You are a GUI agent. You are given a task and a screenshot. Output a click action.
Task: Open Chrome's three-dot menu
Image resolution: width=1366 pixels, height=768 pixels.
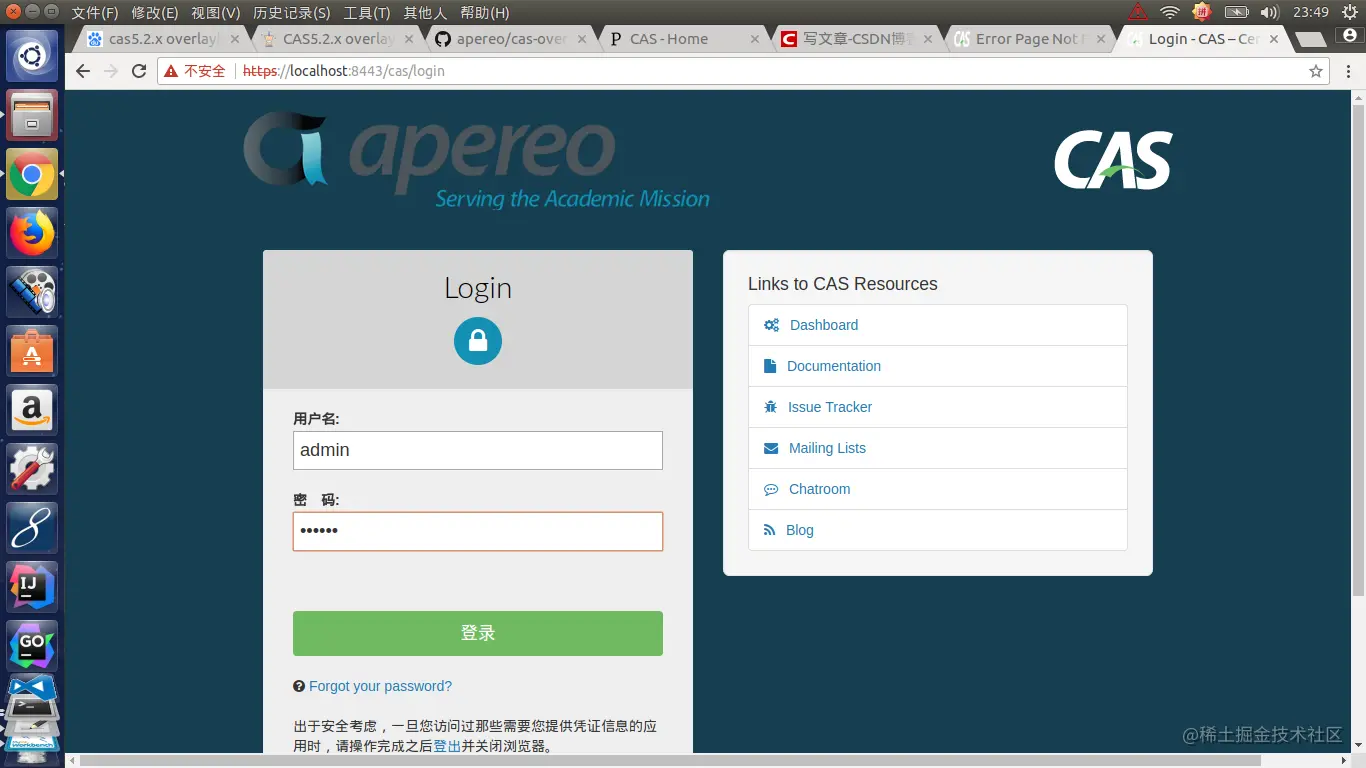click(1349, 71)
